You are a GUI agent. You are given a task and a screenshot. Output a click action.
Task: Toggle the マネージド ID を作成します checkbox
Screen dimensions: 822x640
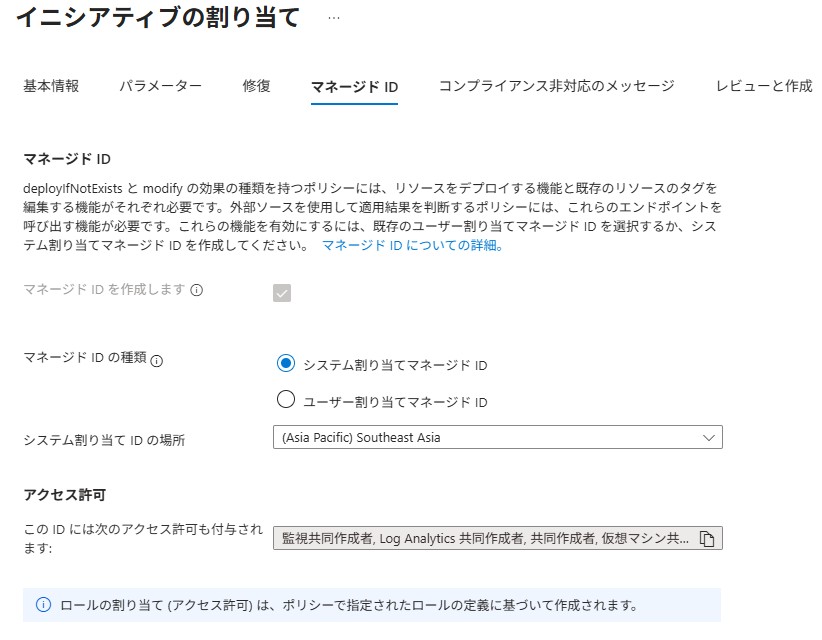282,293
